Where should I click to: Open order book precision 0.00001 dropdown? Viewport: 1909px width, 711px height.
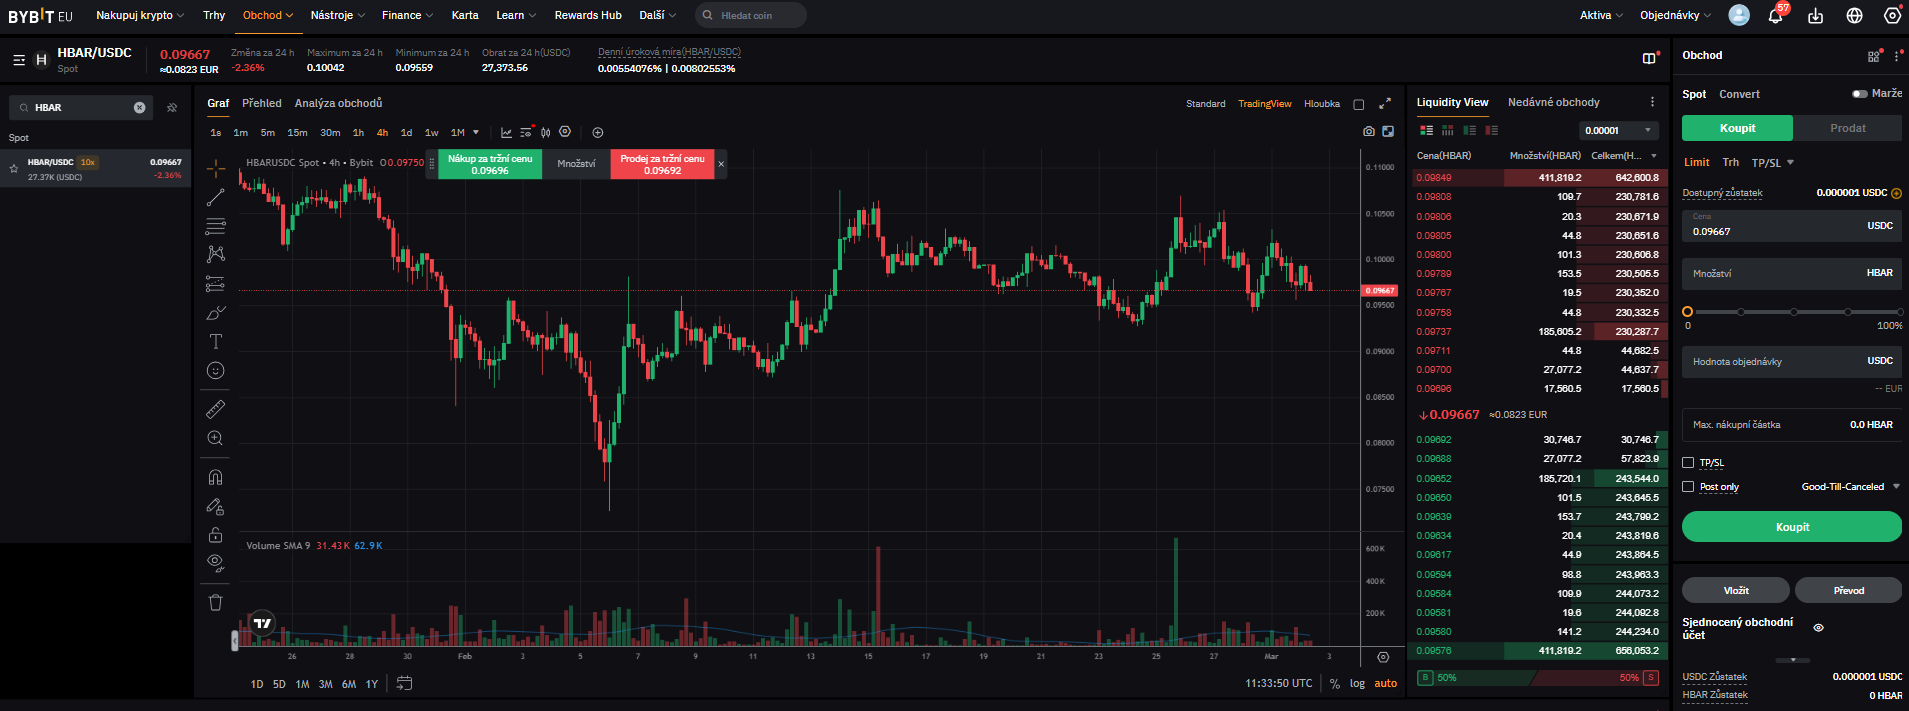coord(1619,130)
